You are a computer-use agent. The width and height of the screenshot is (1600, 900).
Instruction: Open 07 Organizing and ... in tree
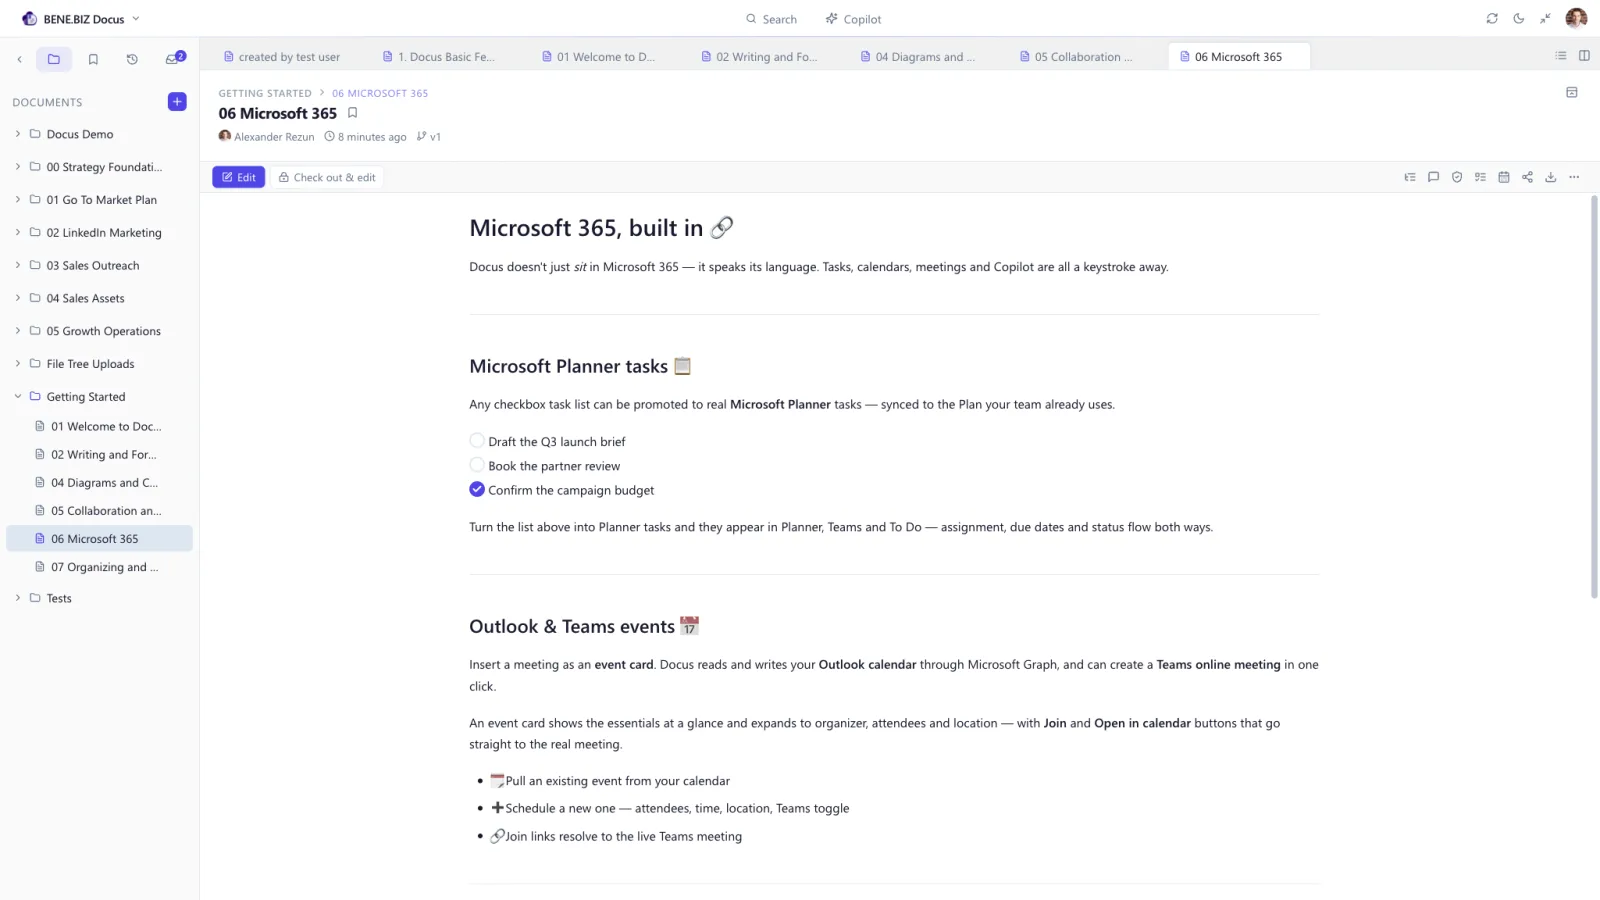tap(99, 567)
